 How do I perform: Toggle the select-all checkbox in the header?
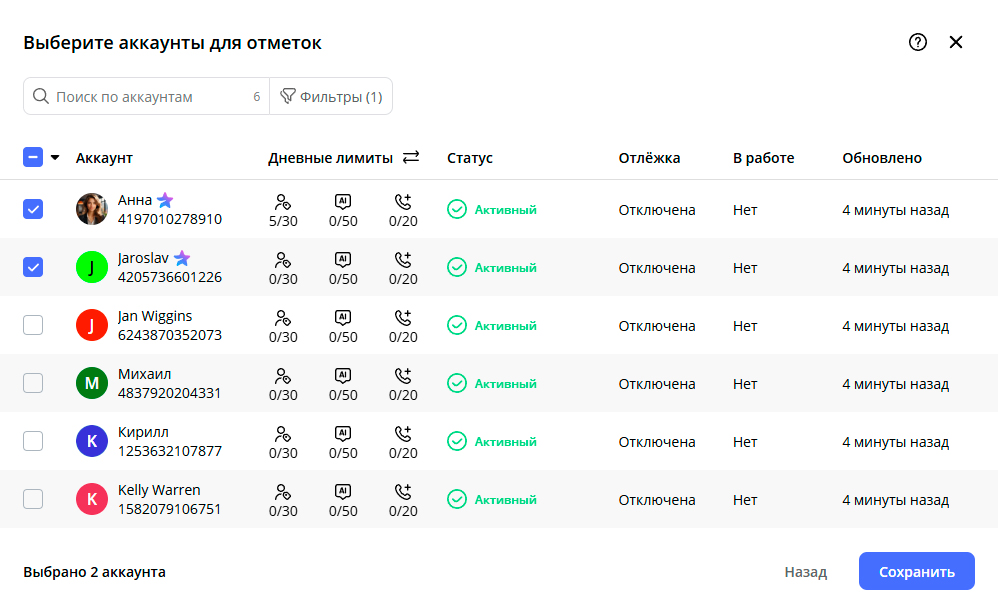click(33, 157)
